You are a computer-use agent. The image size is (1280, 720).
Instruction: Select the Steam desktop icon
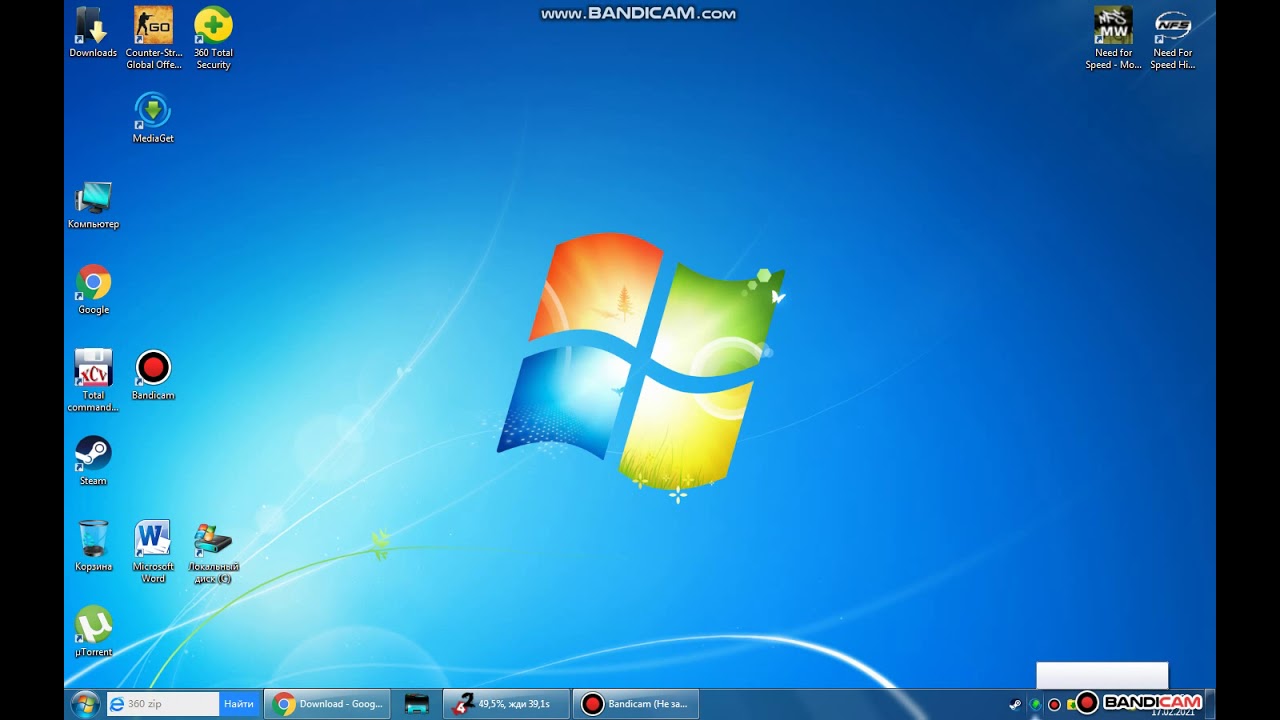(93, 461)
